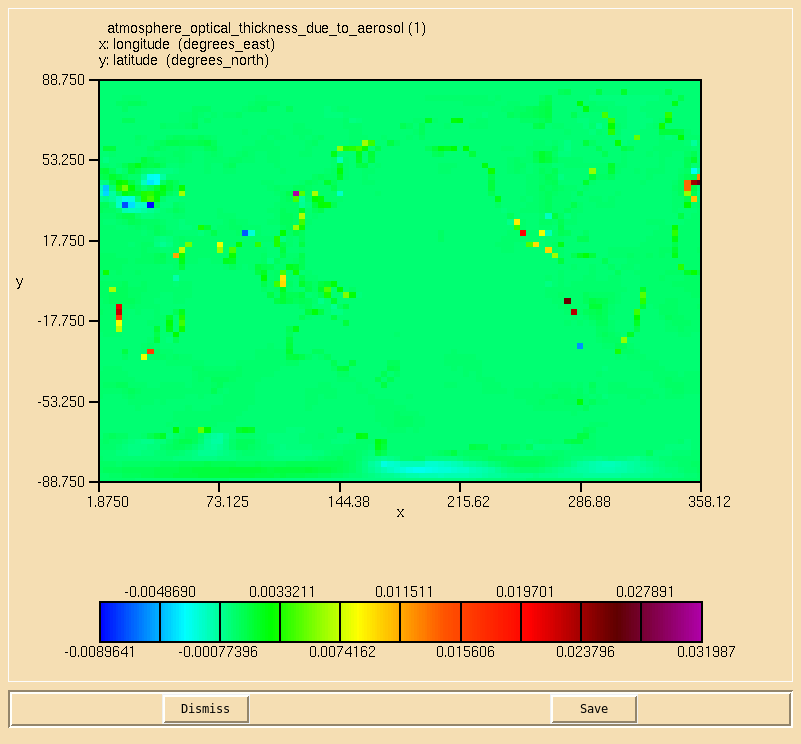This screenshot has width=801, height=744.
Task: Click the dark blue colorbar segment
Action: (130, 622)
